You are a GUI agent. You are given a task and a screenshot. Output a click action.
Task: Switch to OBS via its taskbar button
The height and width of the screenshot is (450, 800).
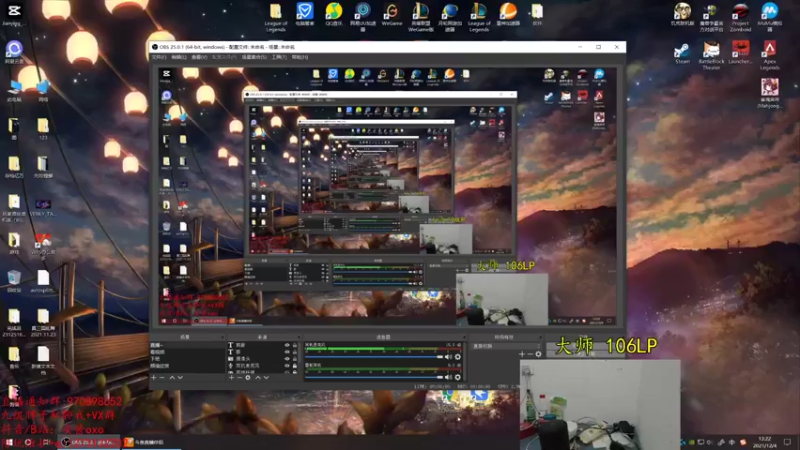click(91, 442)
